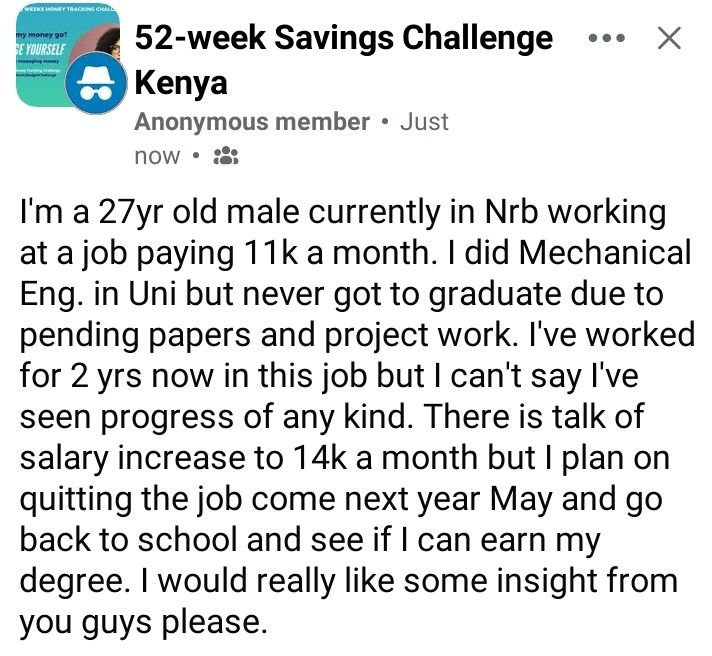This screenshot has height=656, width=712.
Task: Open the three-dot post options menu
Action: pyautogui.click(x=607, y=39)
